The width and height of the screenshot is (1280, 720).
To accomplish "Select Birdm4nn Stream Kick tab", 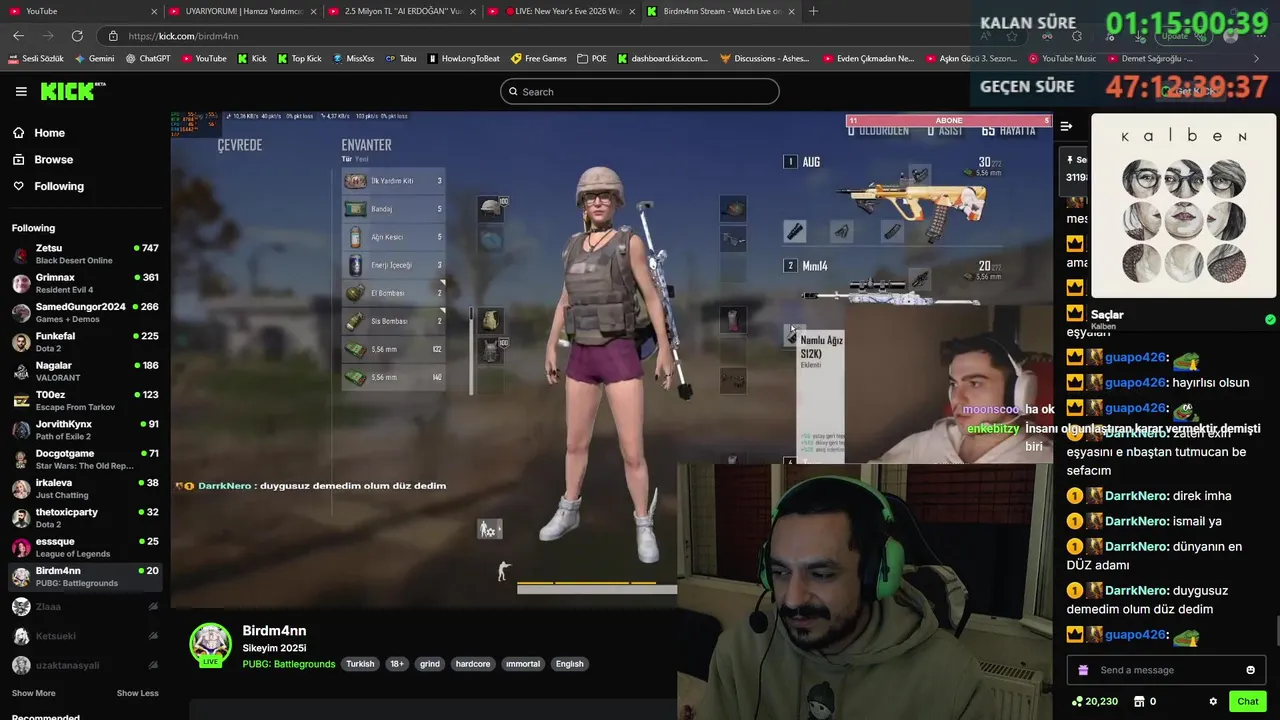I will click(x=720, y=11).
